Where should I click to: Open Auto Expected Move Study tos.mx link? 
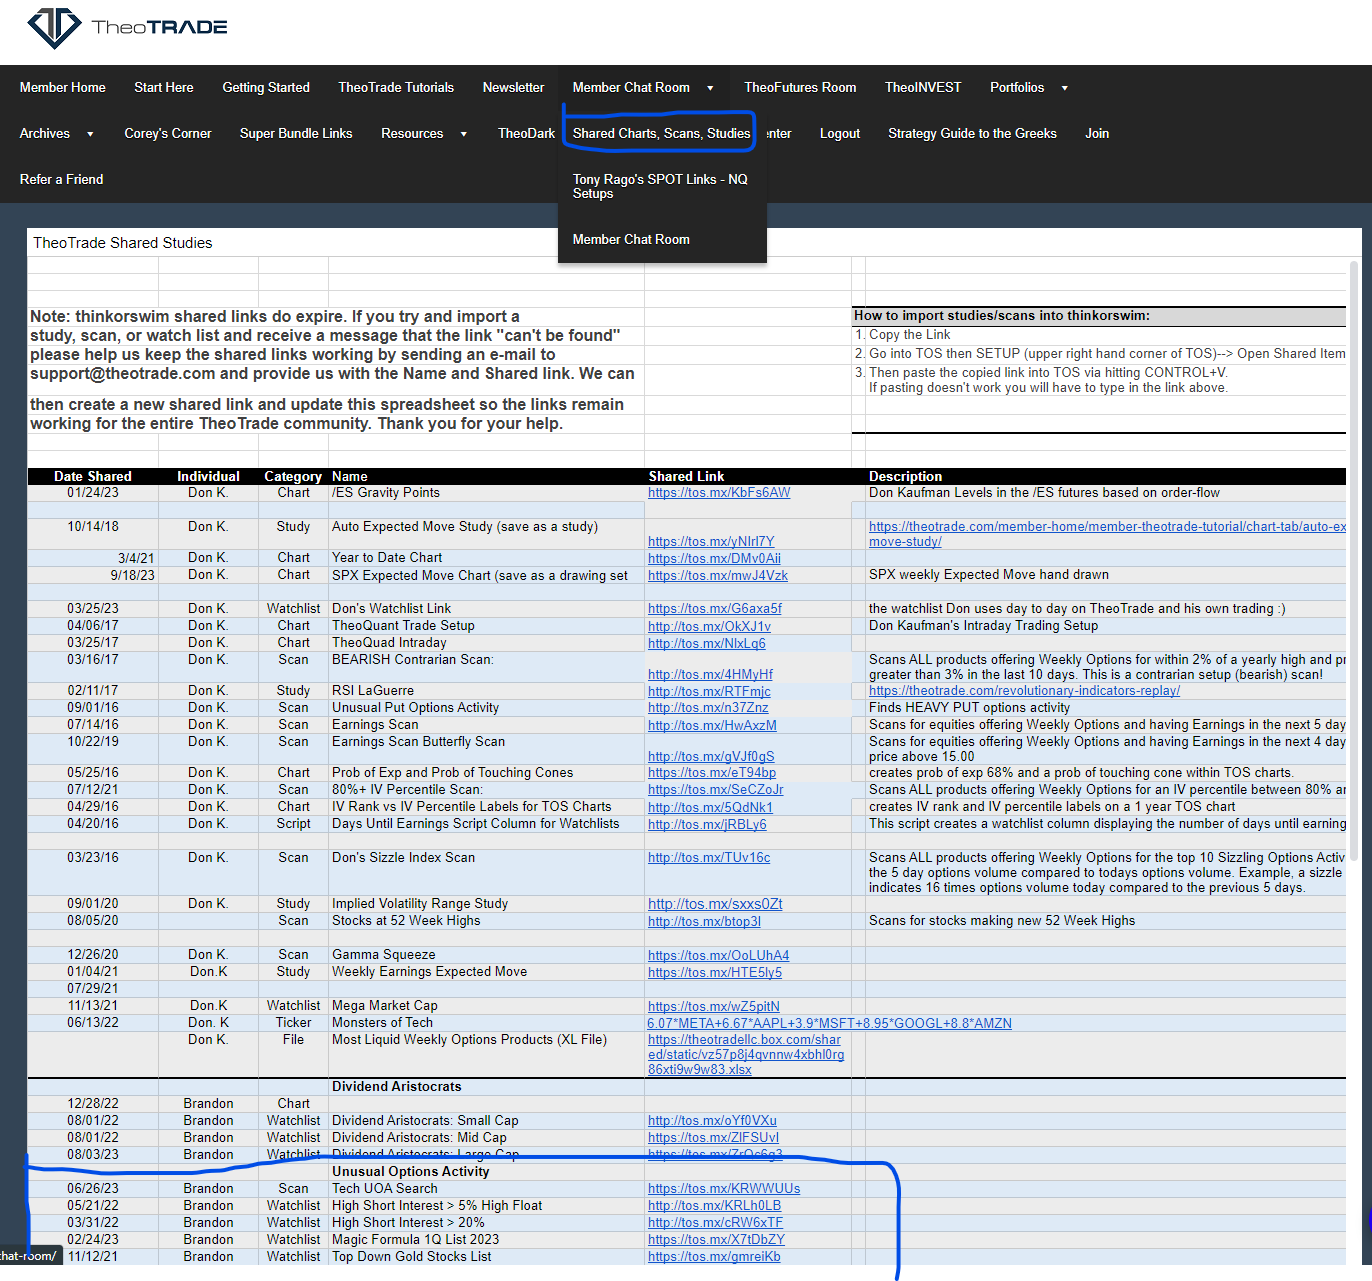tap(711, 542)
